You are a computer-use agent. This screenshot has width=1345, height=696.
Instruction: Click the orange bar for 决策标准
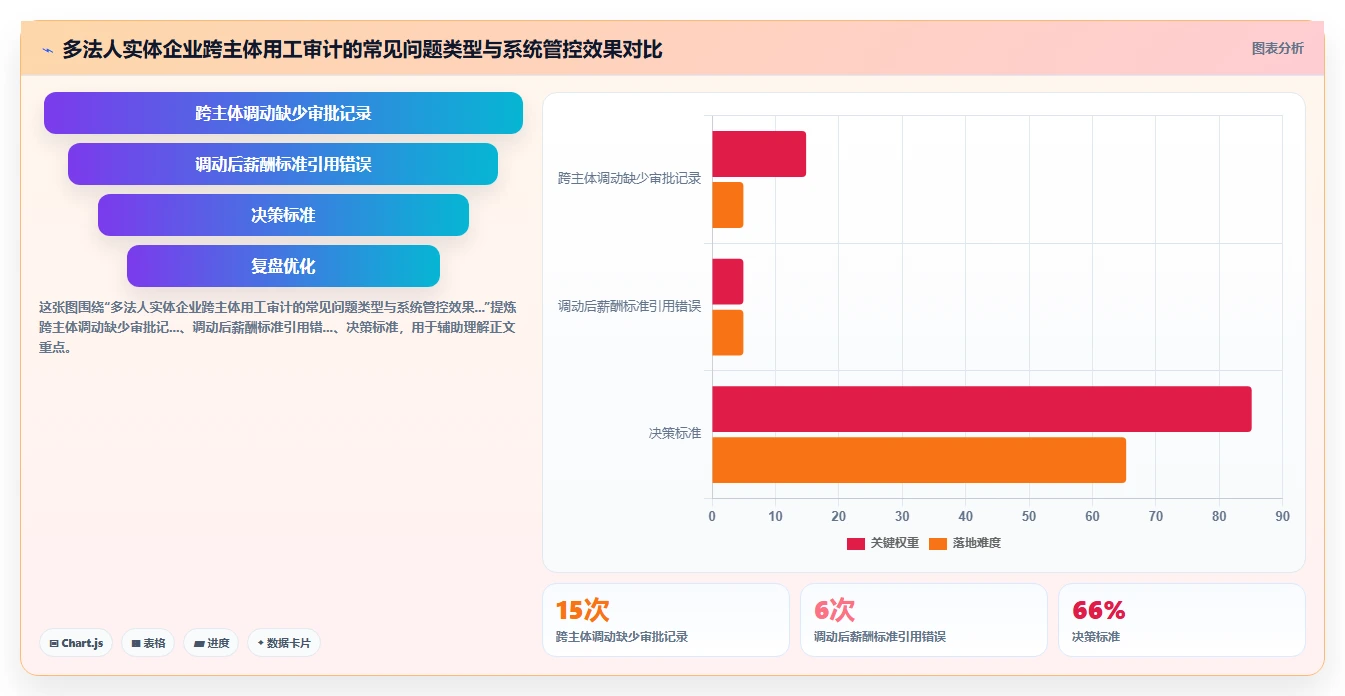[x=918, y=460]
